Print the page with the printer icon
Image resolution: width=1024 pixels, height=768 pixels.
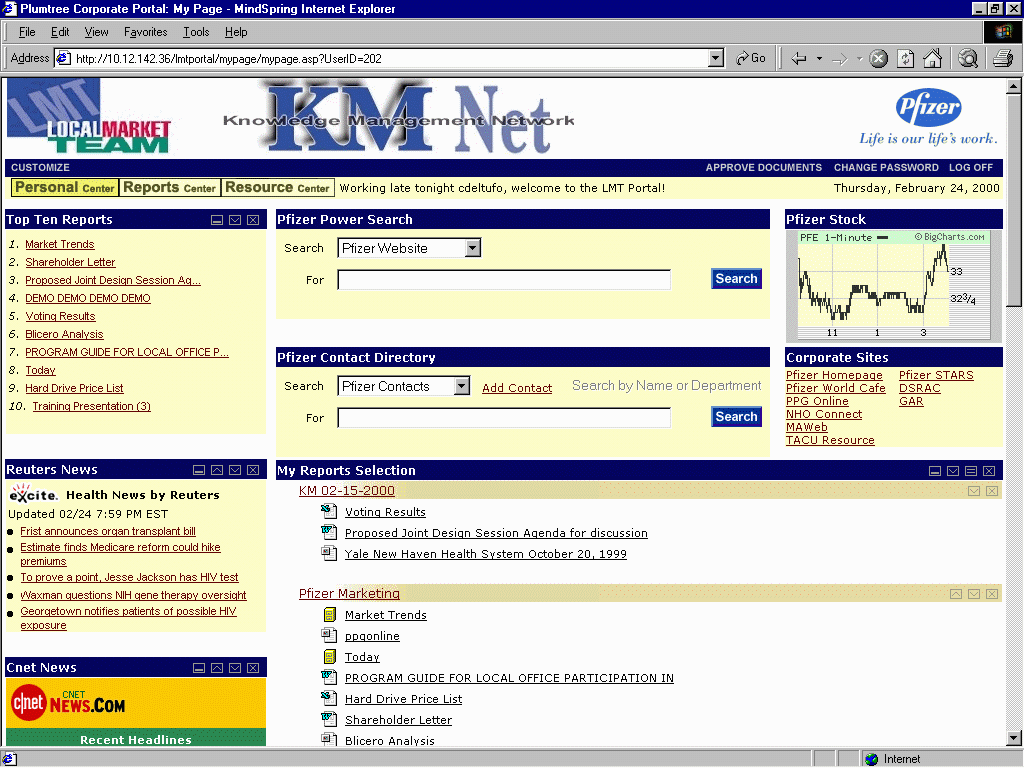click(1002, 59)
